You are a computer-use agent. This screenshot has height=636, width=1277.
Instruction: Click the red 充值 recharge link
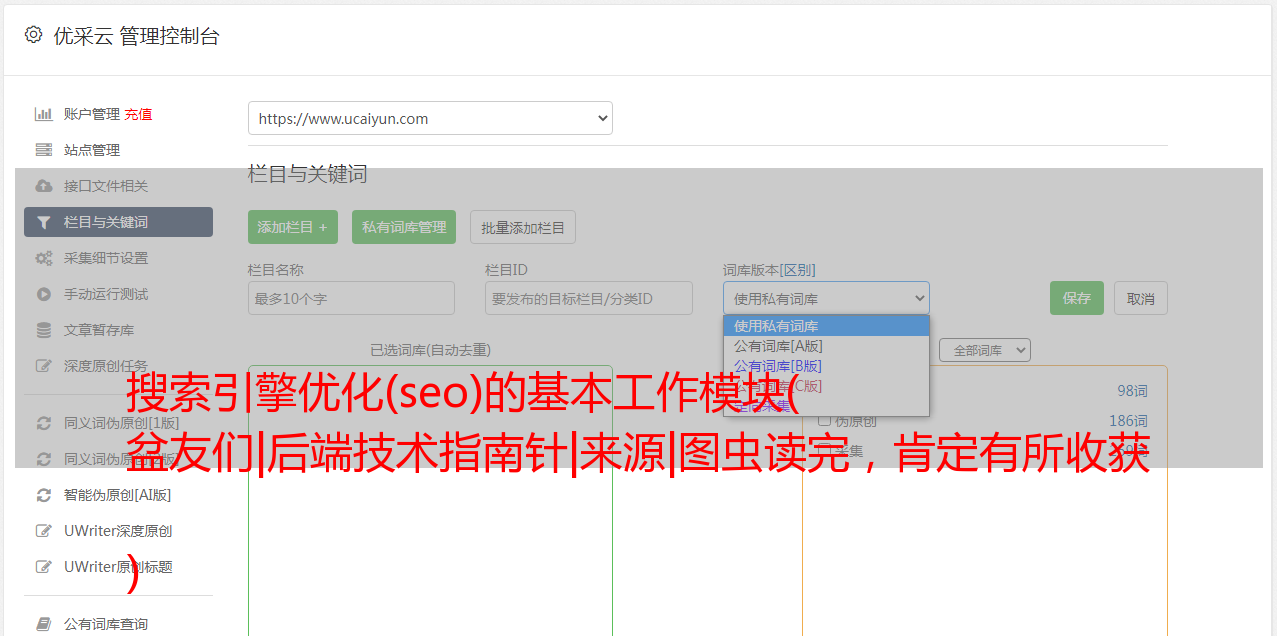(138, 114)
